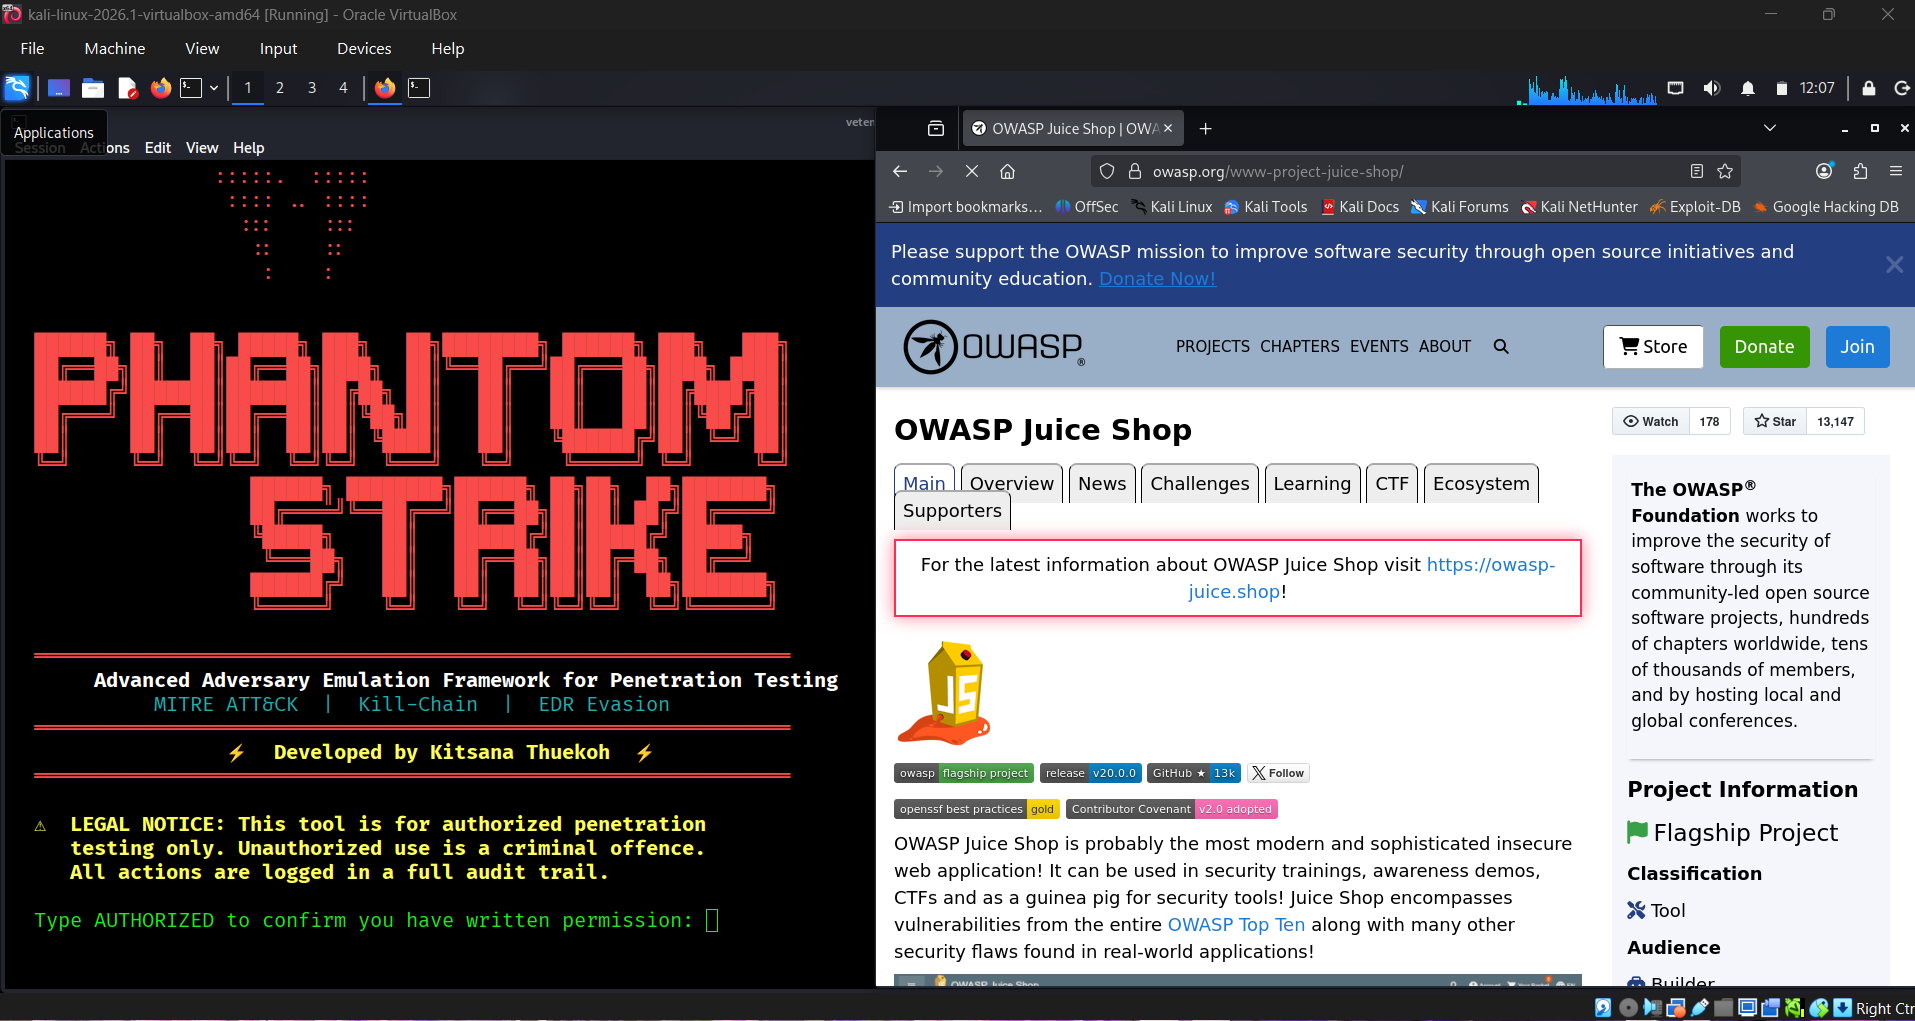Switch to the Challenges tab
This screenshot has width=1915, height=1021.
pos(1200,483)
